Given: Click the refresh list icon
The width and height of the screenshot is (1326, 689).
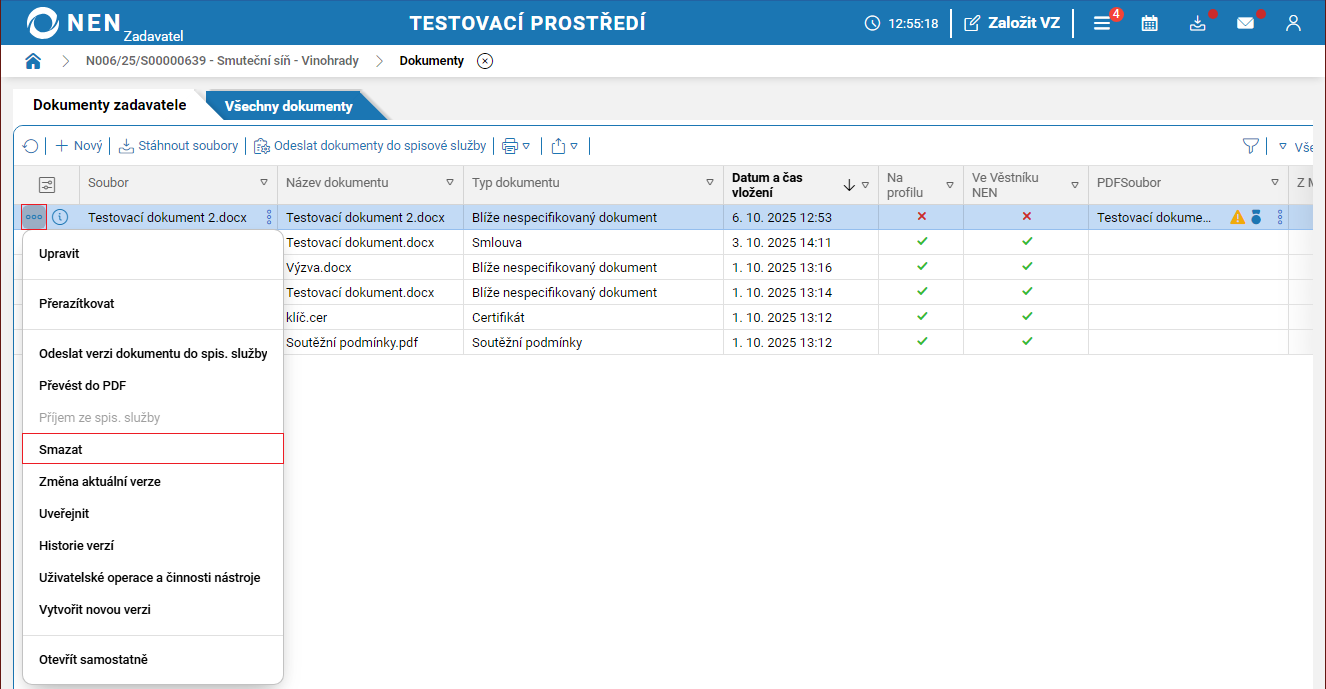Looking at the screenshot, I should [31, 146].
